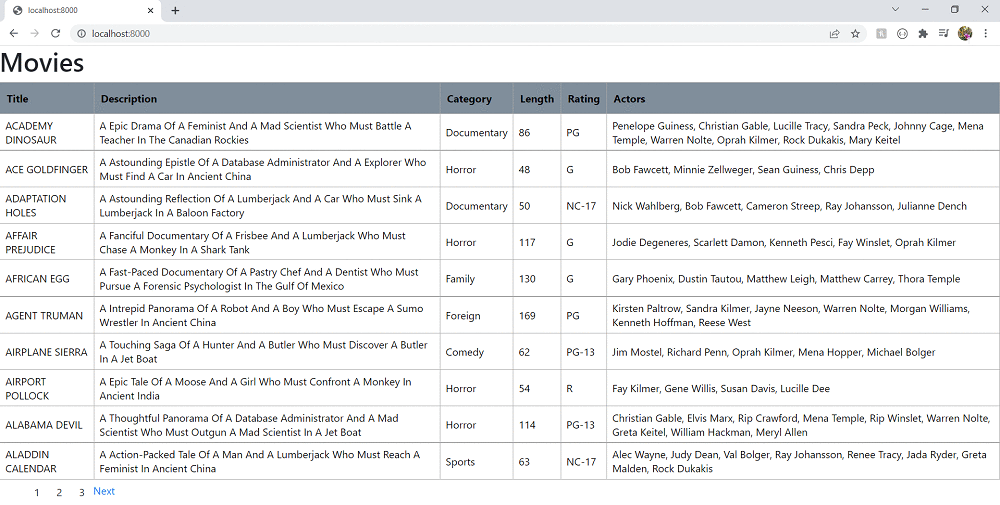Click the Sports category cell
The width and height of the screenshot is (1000, 505).
(x=476, y=462)
